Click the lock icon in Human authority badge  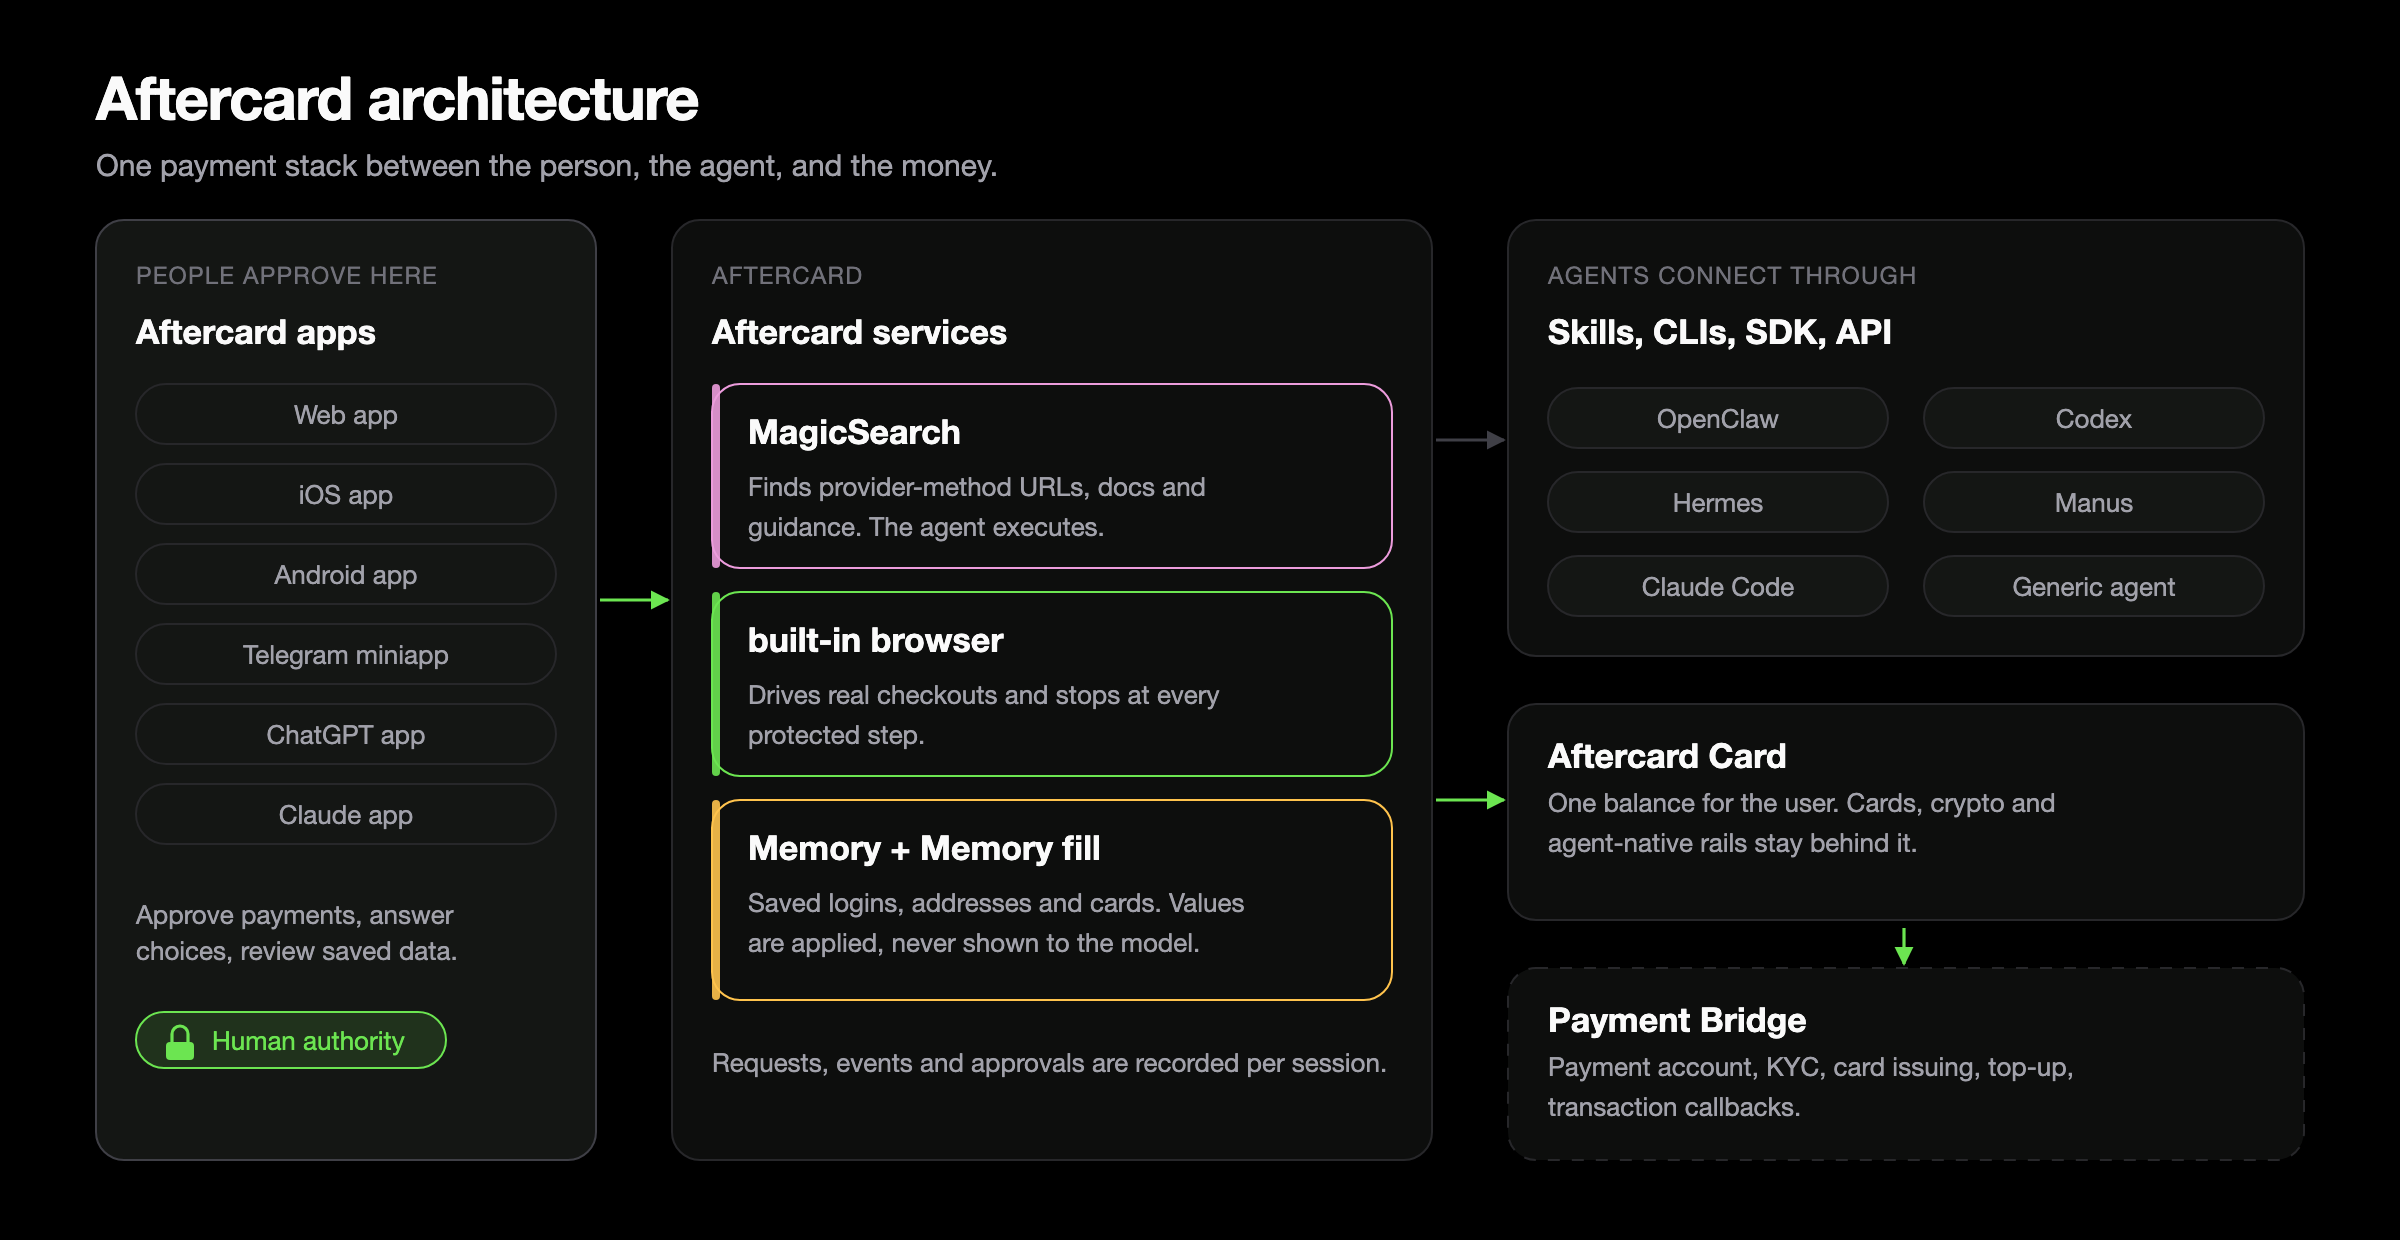[180, 1041]
